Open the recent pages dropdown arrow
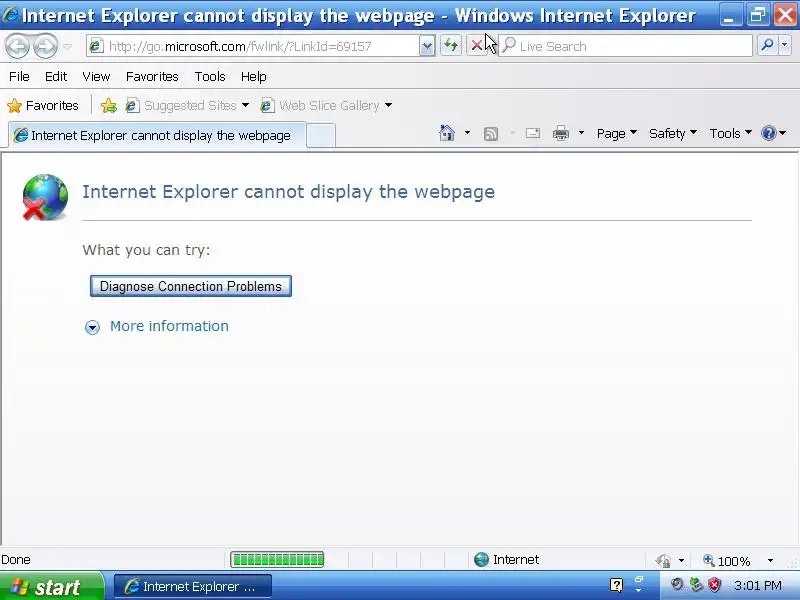 tap(67, 47)
